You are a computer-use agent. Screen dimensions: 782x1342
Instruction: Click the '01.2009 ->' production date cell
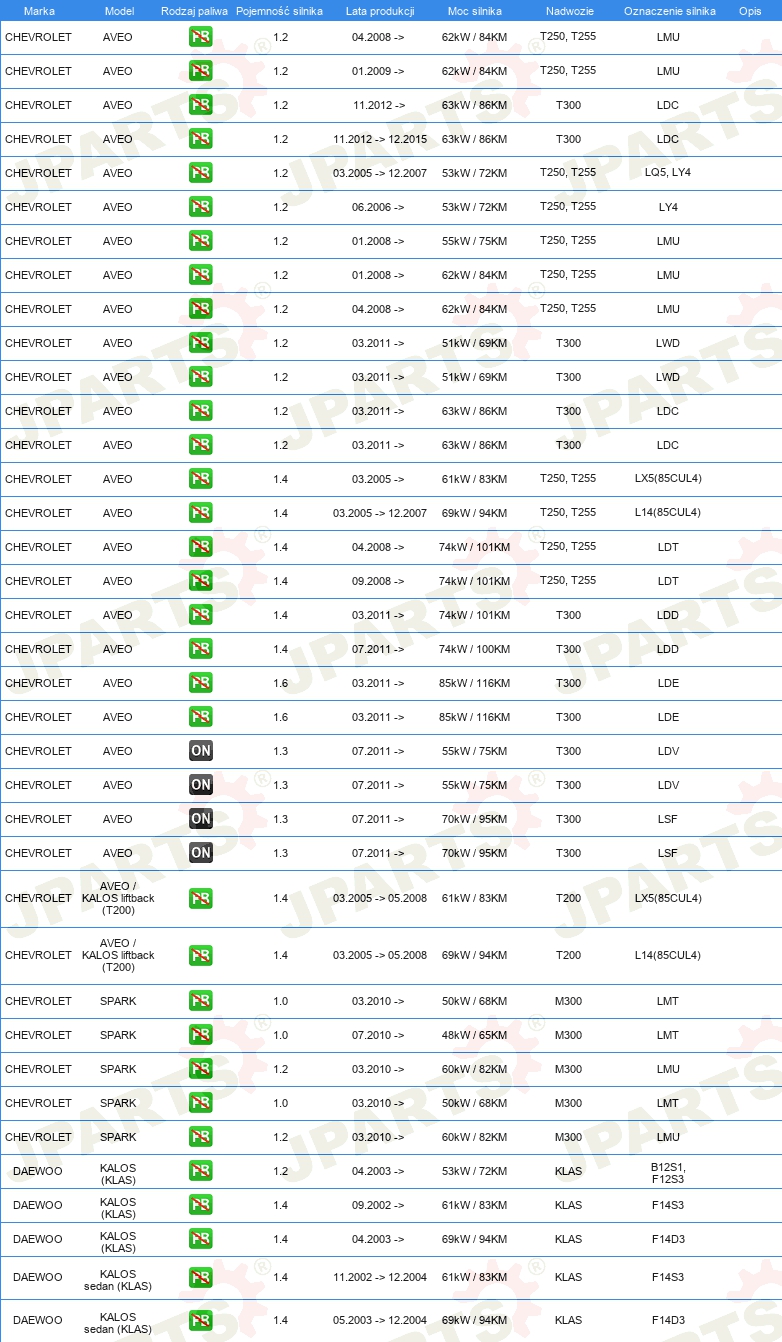(378, 71)
